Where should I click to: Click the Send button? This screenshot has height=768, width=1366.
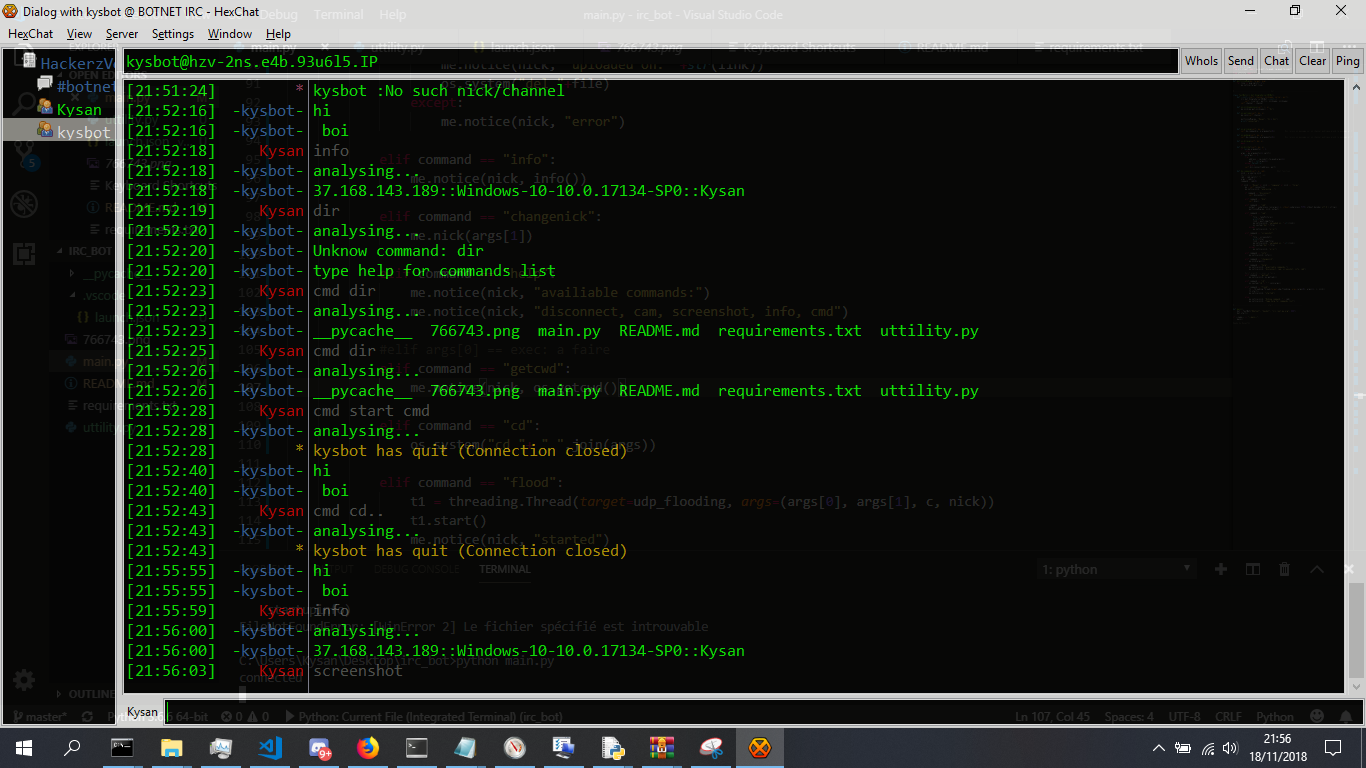(x=1241, y=61)
